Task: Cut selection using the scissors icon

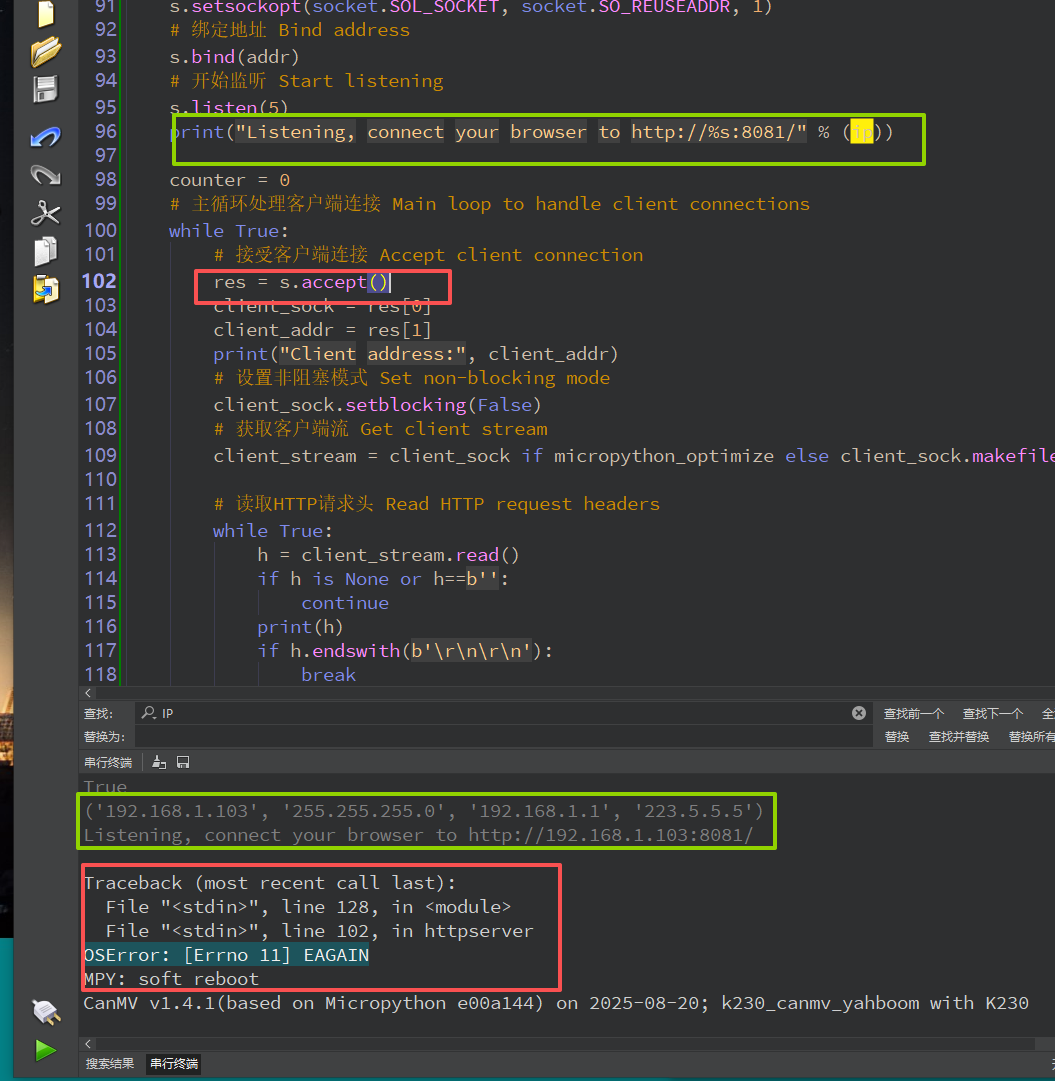Action: click(46, 213)
